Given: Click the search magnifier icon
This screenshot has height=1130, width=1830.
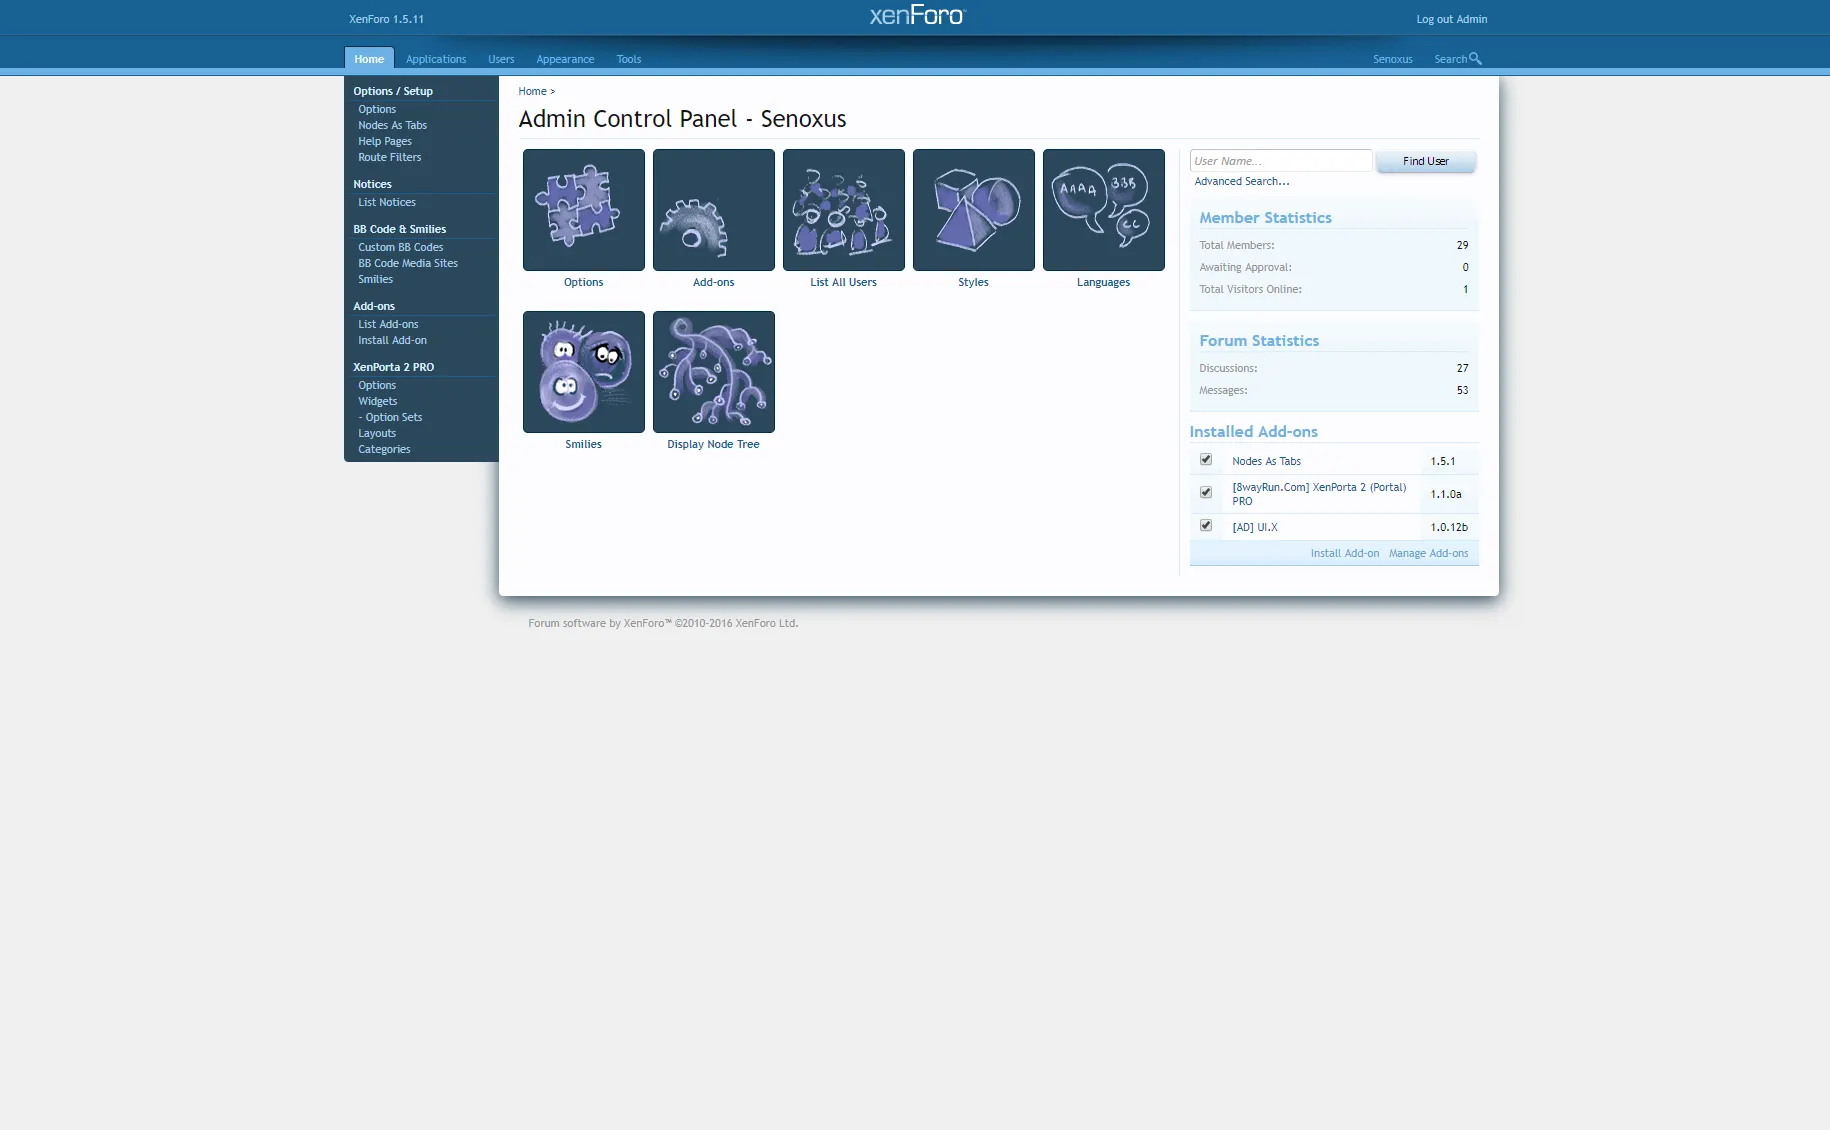Looking at the screenshot, I should click(x=1475, y=59).
